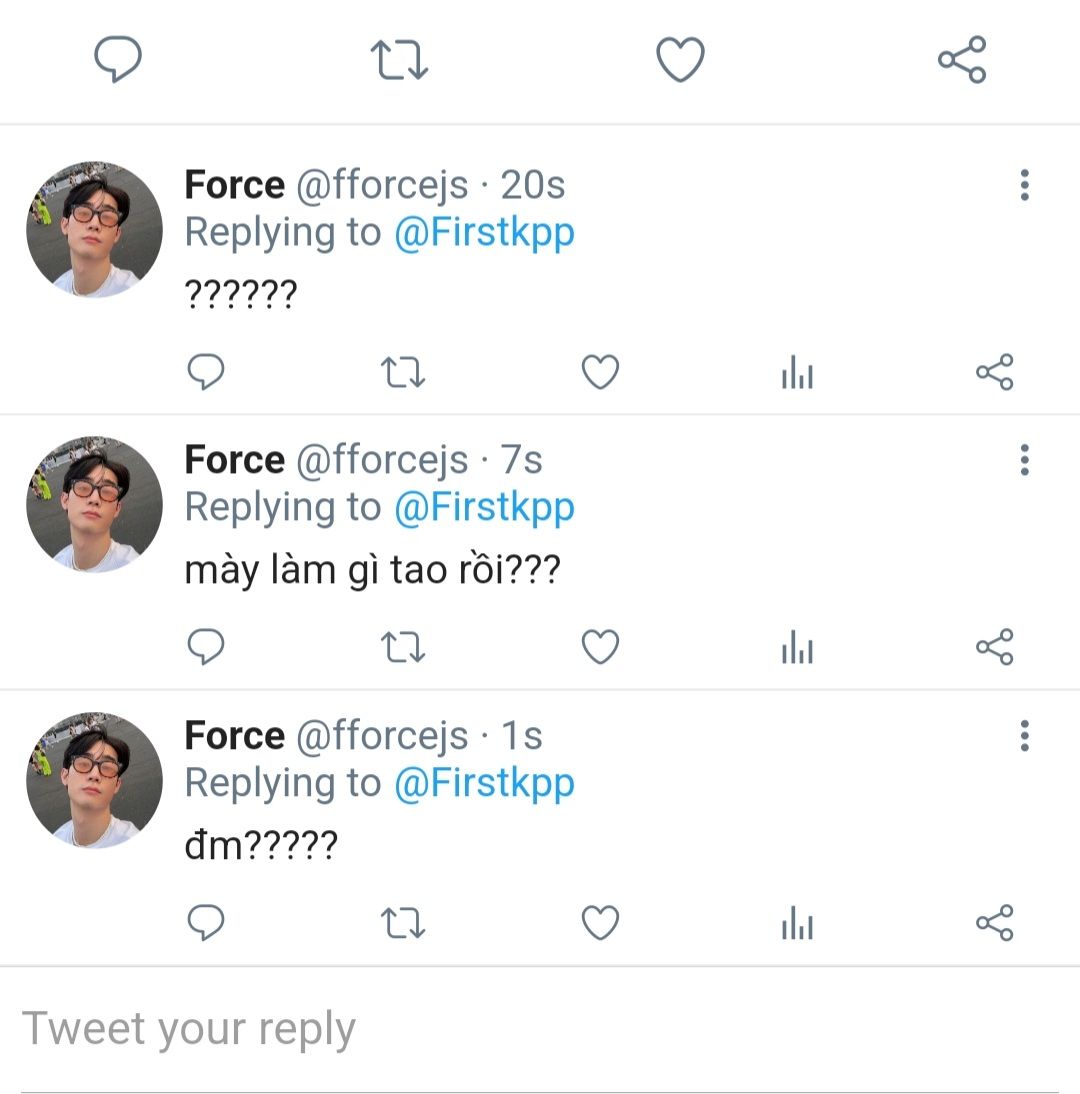
Task: Share the main tweet at top
Action: (x=962, y=59)
